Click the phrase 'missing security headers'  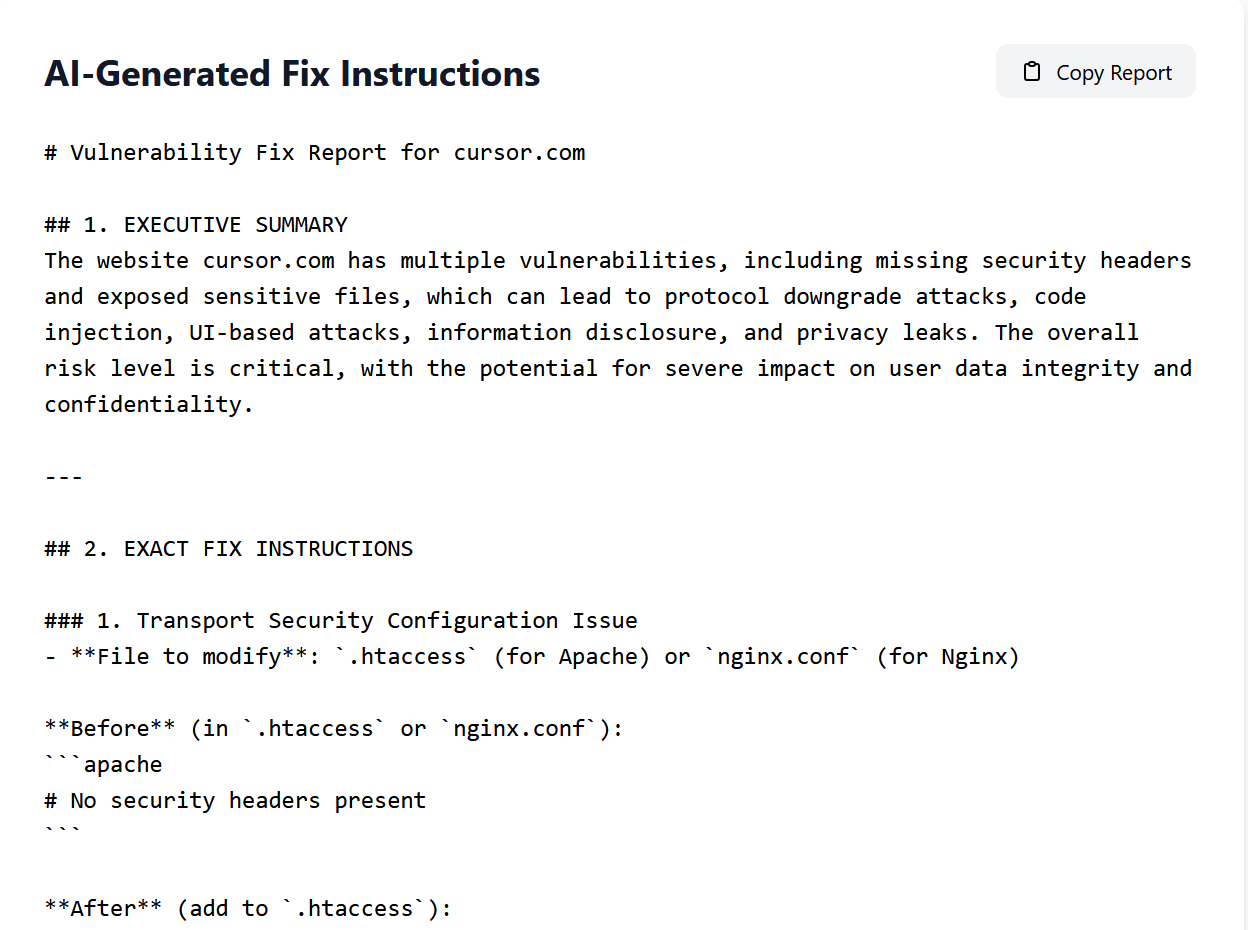pyautogui.click(x=1033, y=261)
